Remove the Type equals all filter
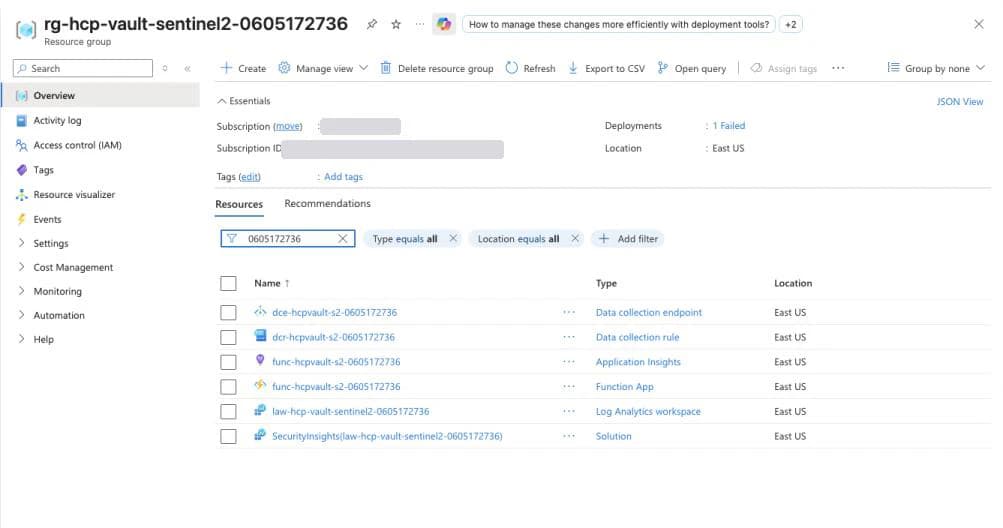The image size is (1003, 528). tap(453, 239)
